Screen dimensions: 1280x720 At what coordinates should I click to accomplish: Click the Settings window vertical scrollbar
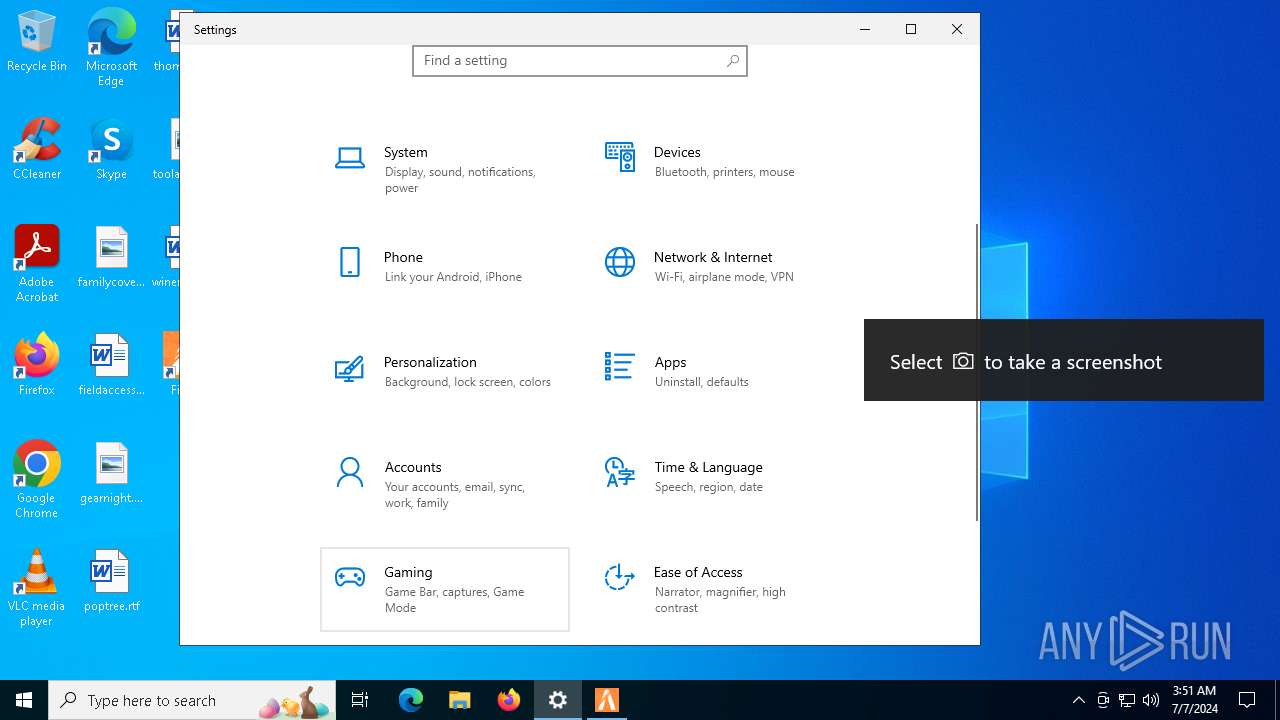tap(977, 372)
